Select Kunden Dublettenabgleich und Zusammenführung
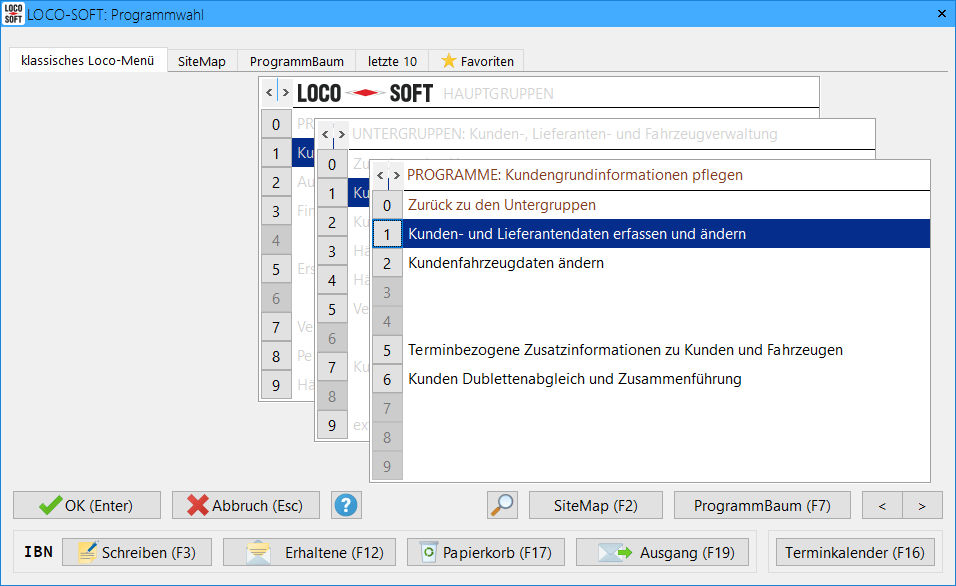The image size is (956, 586). pos(574,379)
